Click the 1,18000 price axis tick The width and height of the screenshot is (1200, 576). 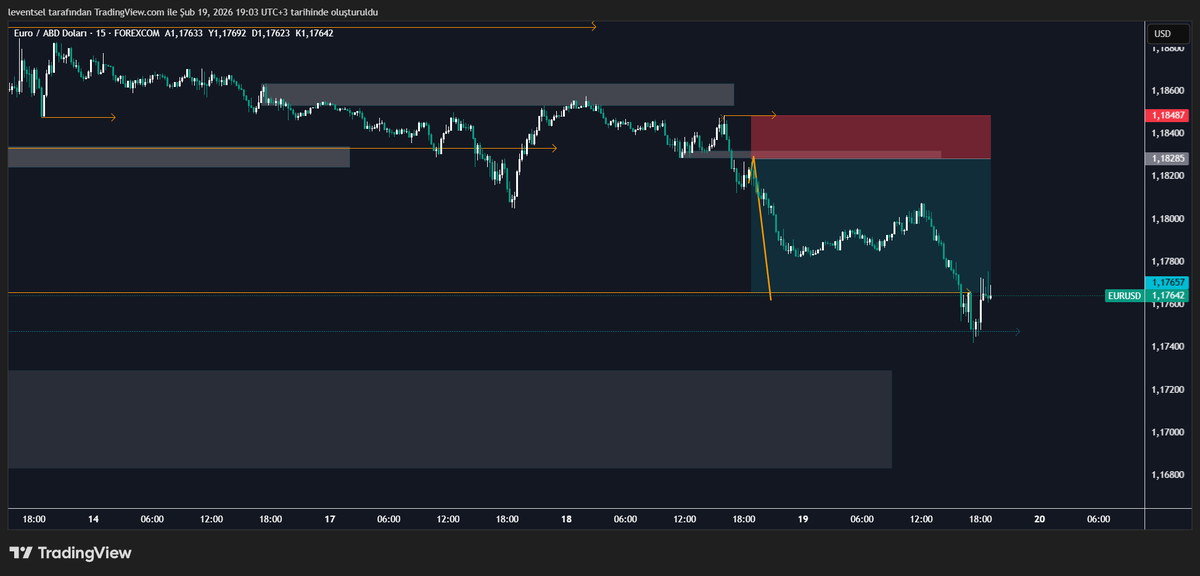1167,219
